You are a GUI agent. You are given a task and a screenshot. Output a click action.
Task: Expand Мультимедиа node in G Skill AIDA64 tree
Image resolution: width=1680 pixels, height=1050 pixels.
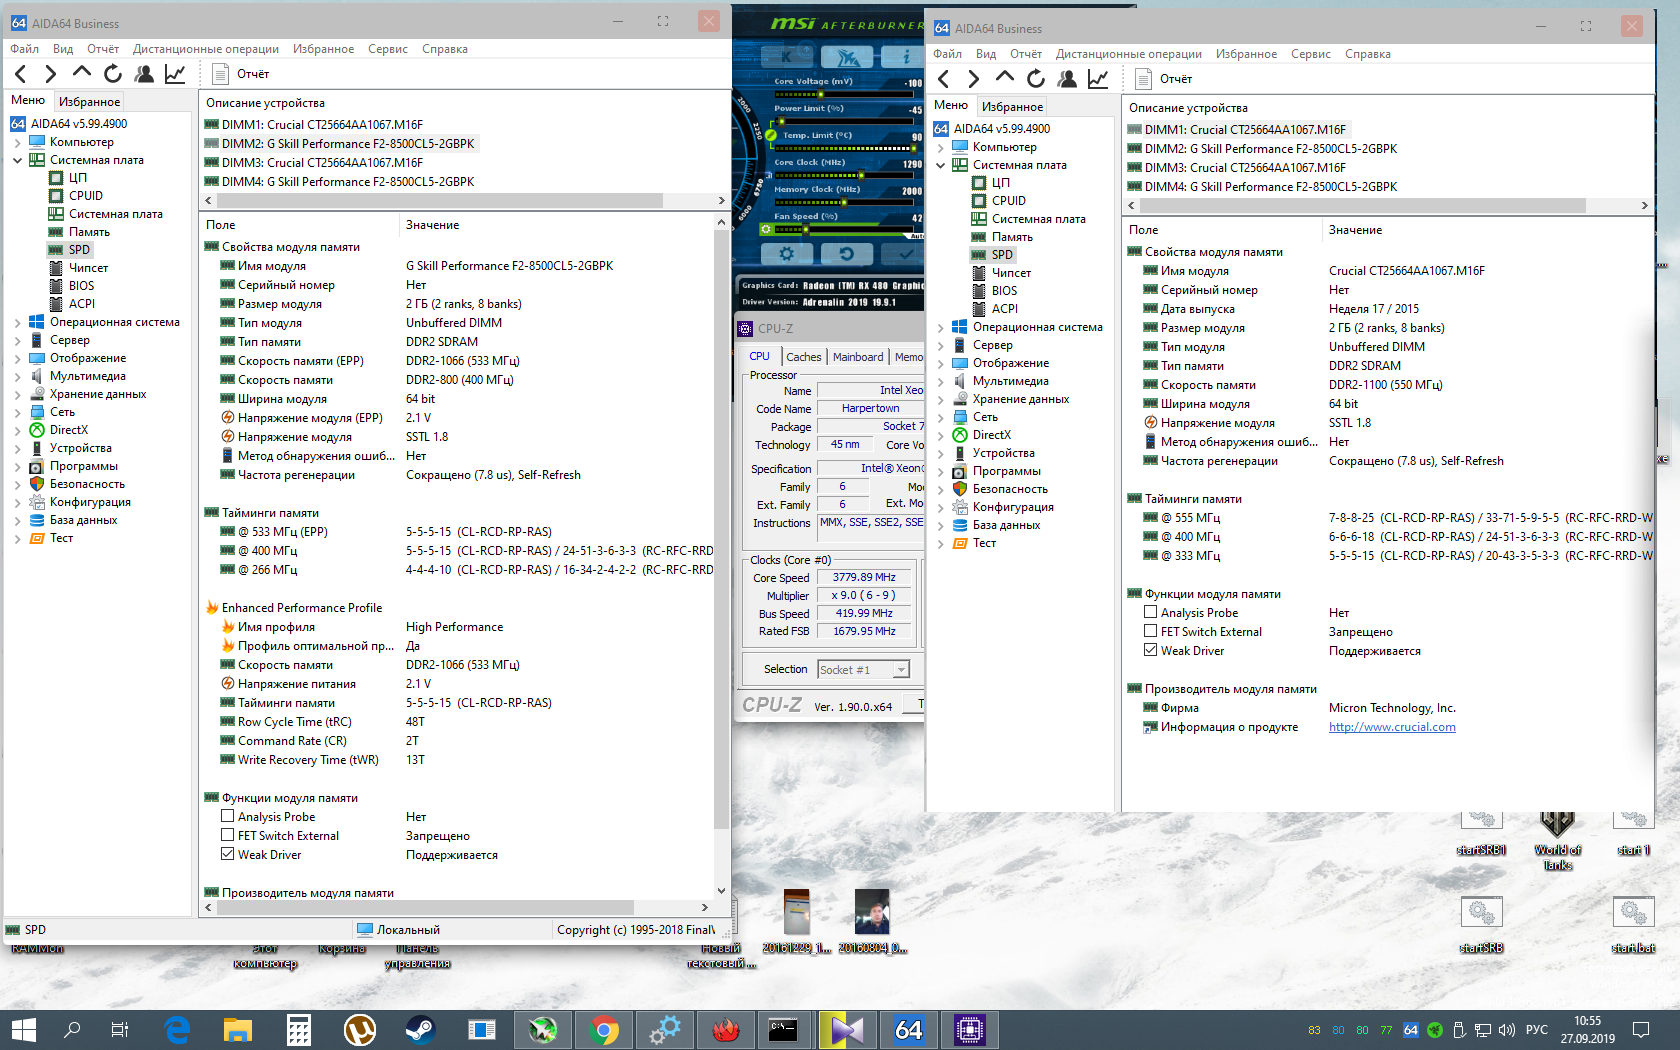tap(17, 376)
